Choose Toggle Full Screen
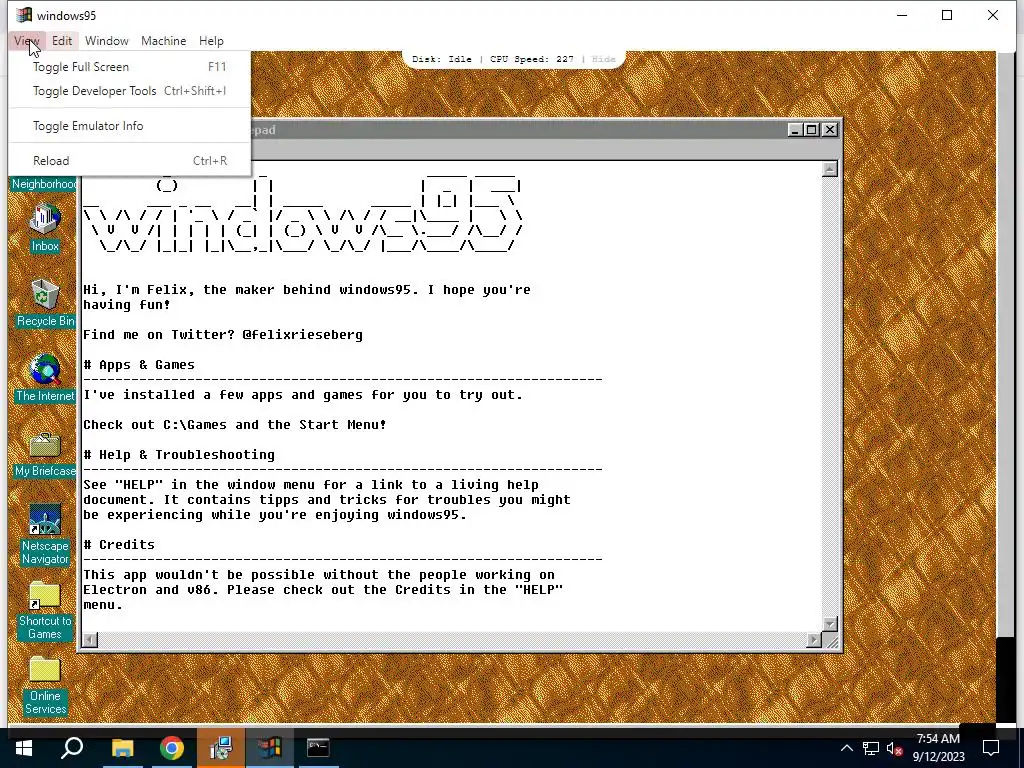 (129, 67)
